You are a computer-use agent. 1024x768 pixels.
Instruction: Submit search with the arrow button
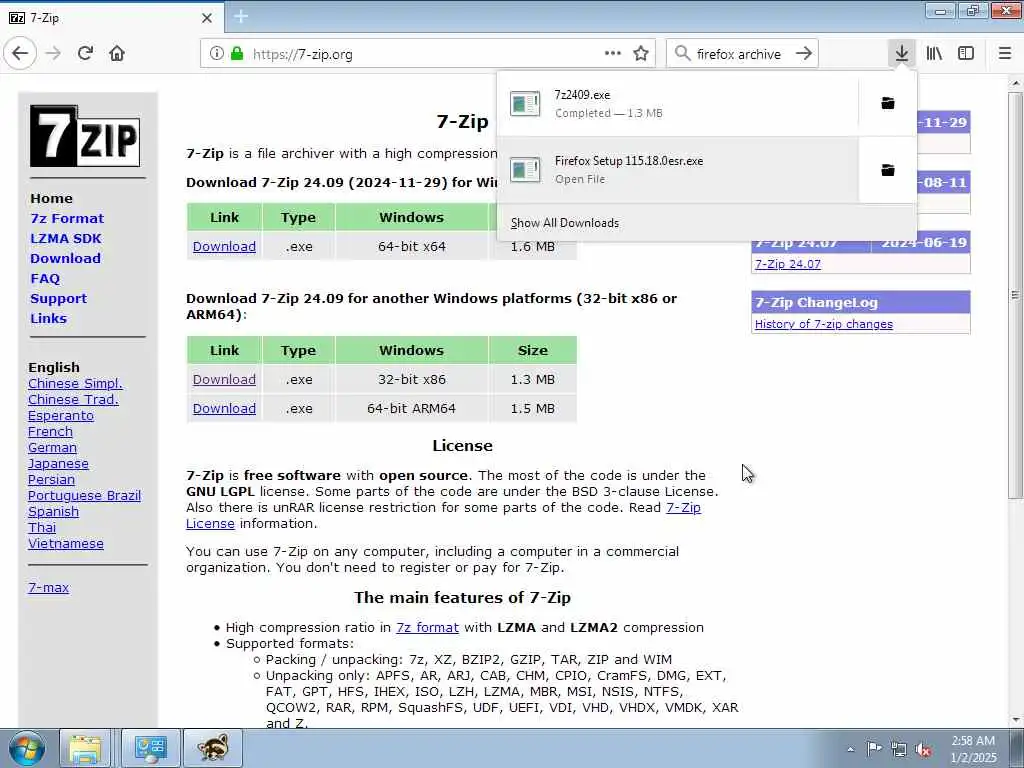click(804, 54)
